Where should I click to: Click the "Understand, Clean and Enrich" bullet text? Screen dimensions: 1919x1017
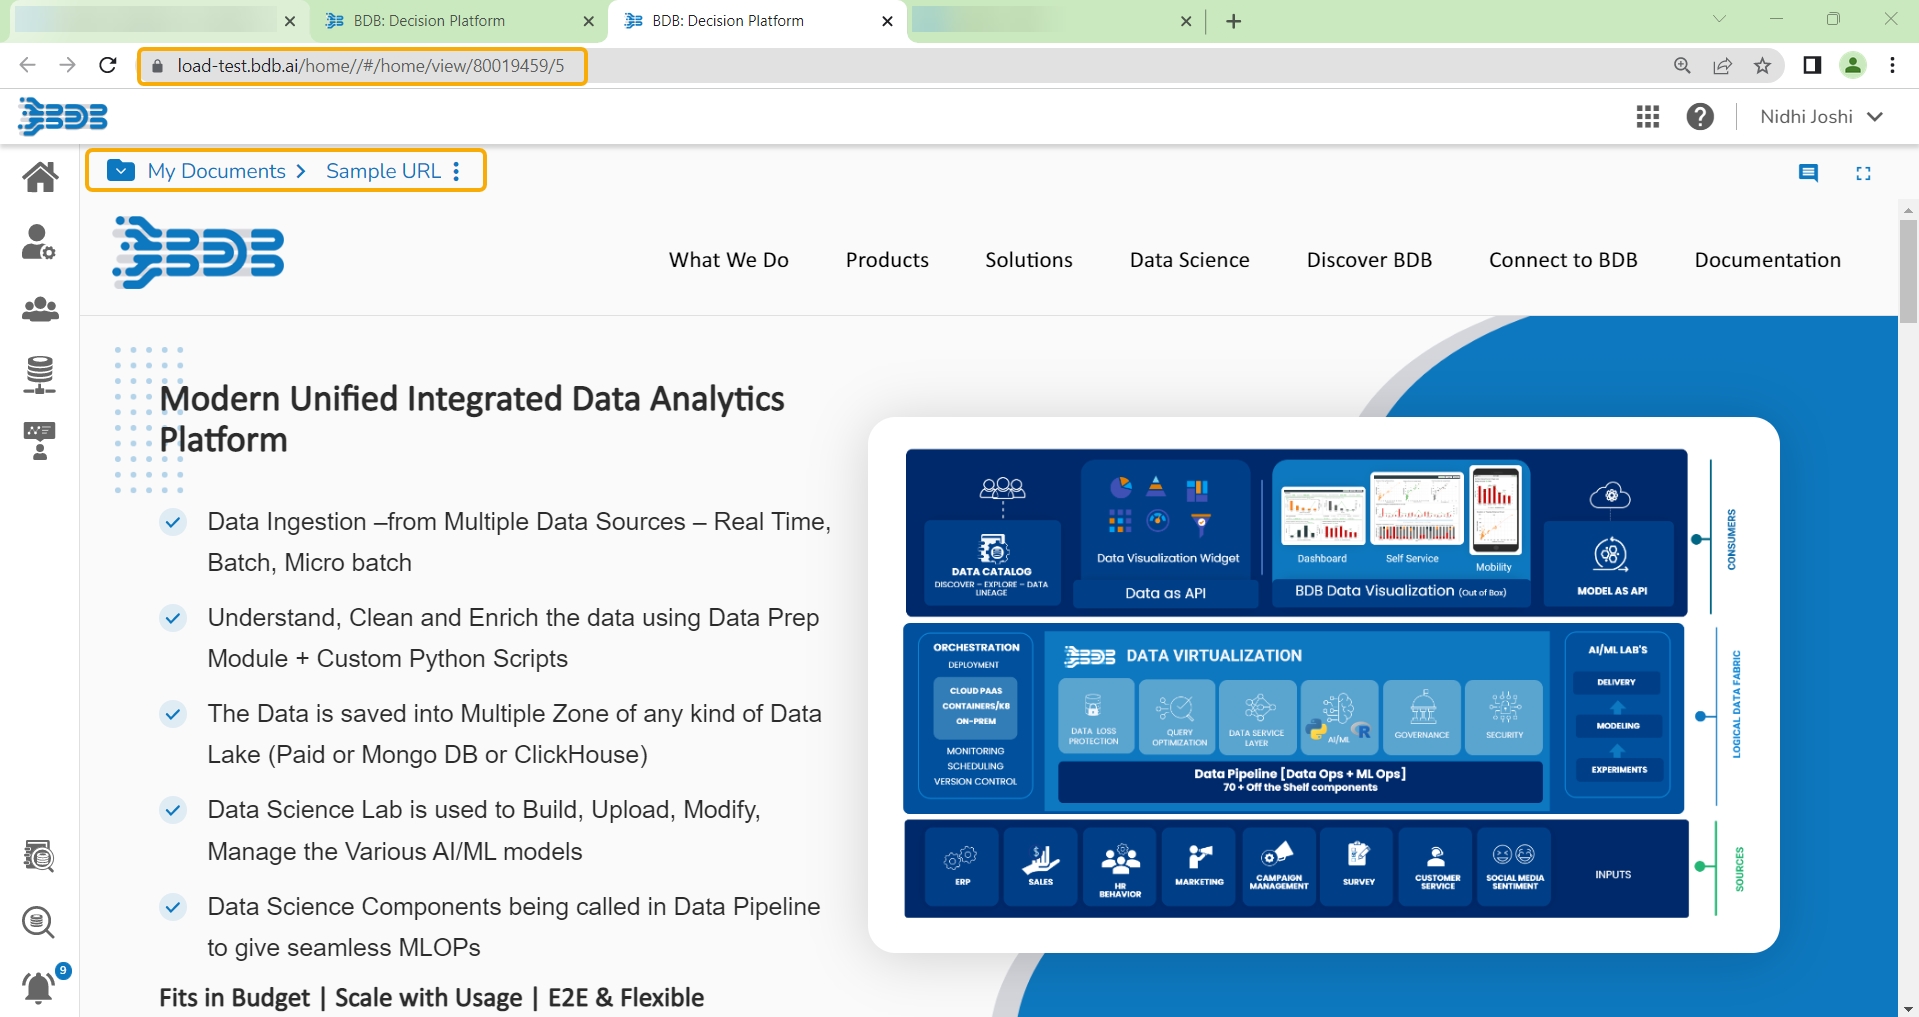[513, 638]
